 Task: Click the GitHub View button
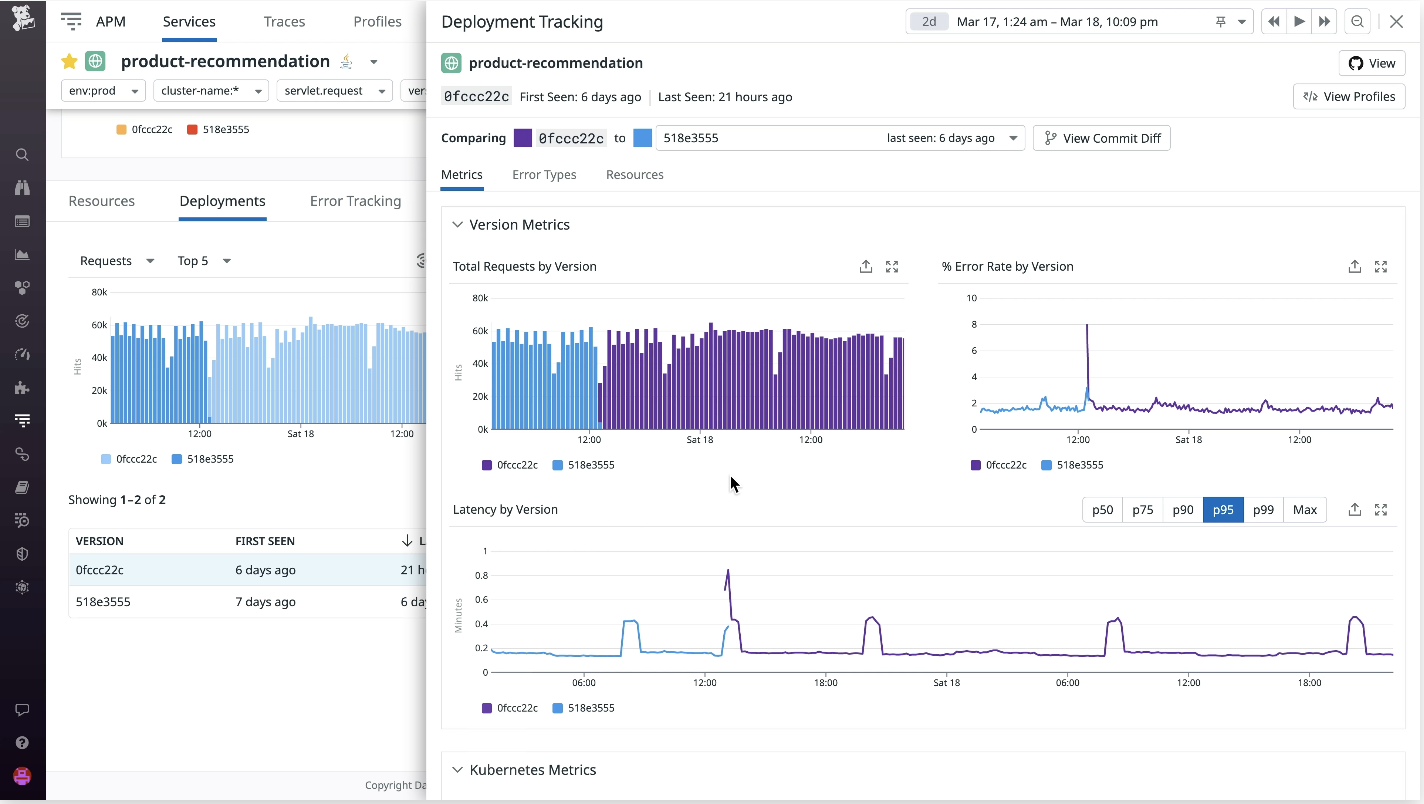(x=1372, y=63)
